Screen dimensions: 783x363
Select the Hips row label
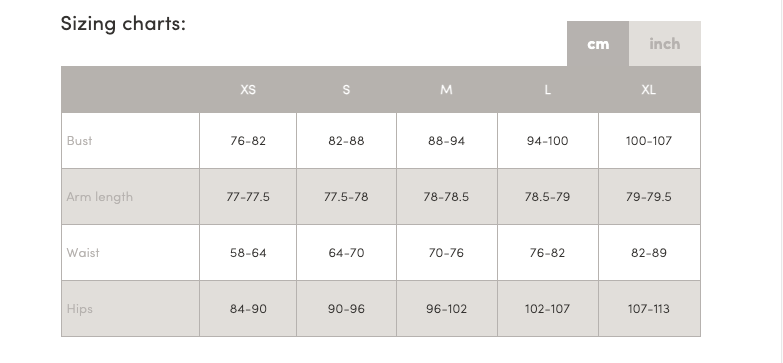click(79, 309)
